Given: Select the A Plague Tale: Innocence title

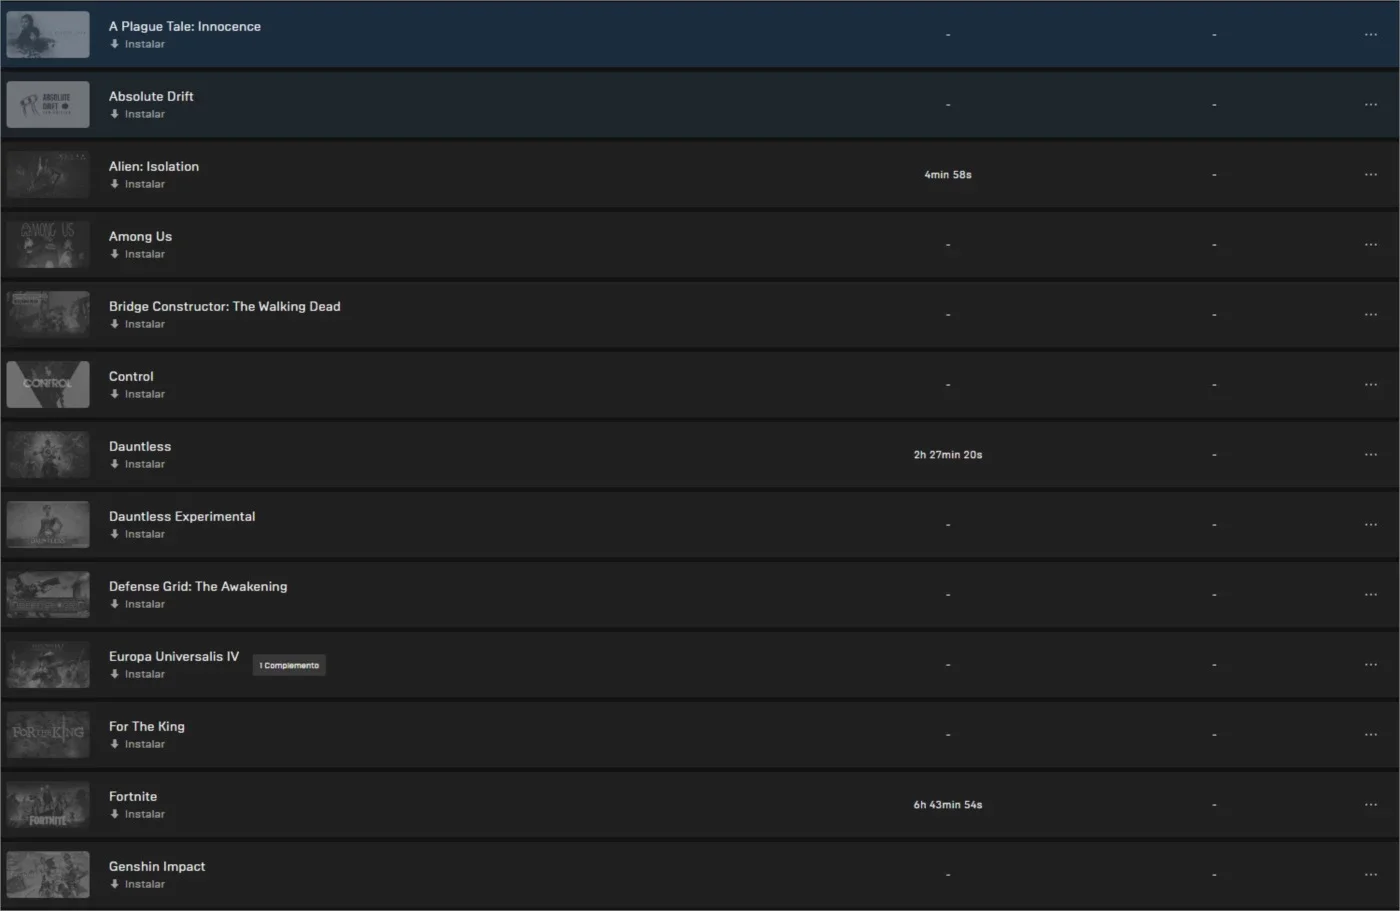Looking at the screenshot, I should 185,26.
